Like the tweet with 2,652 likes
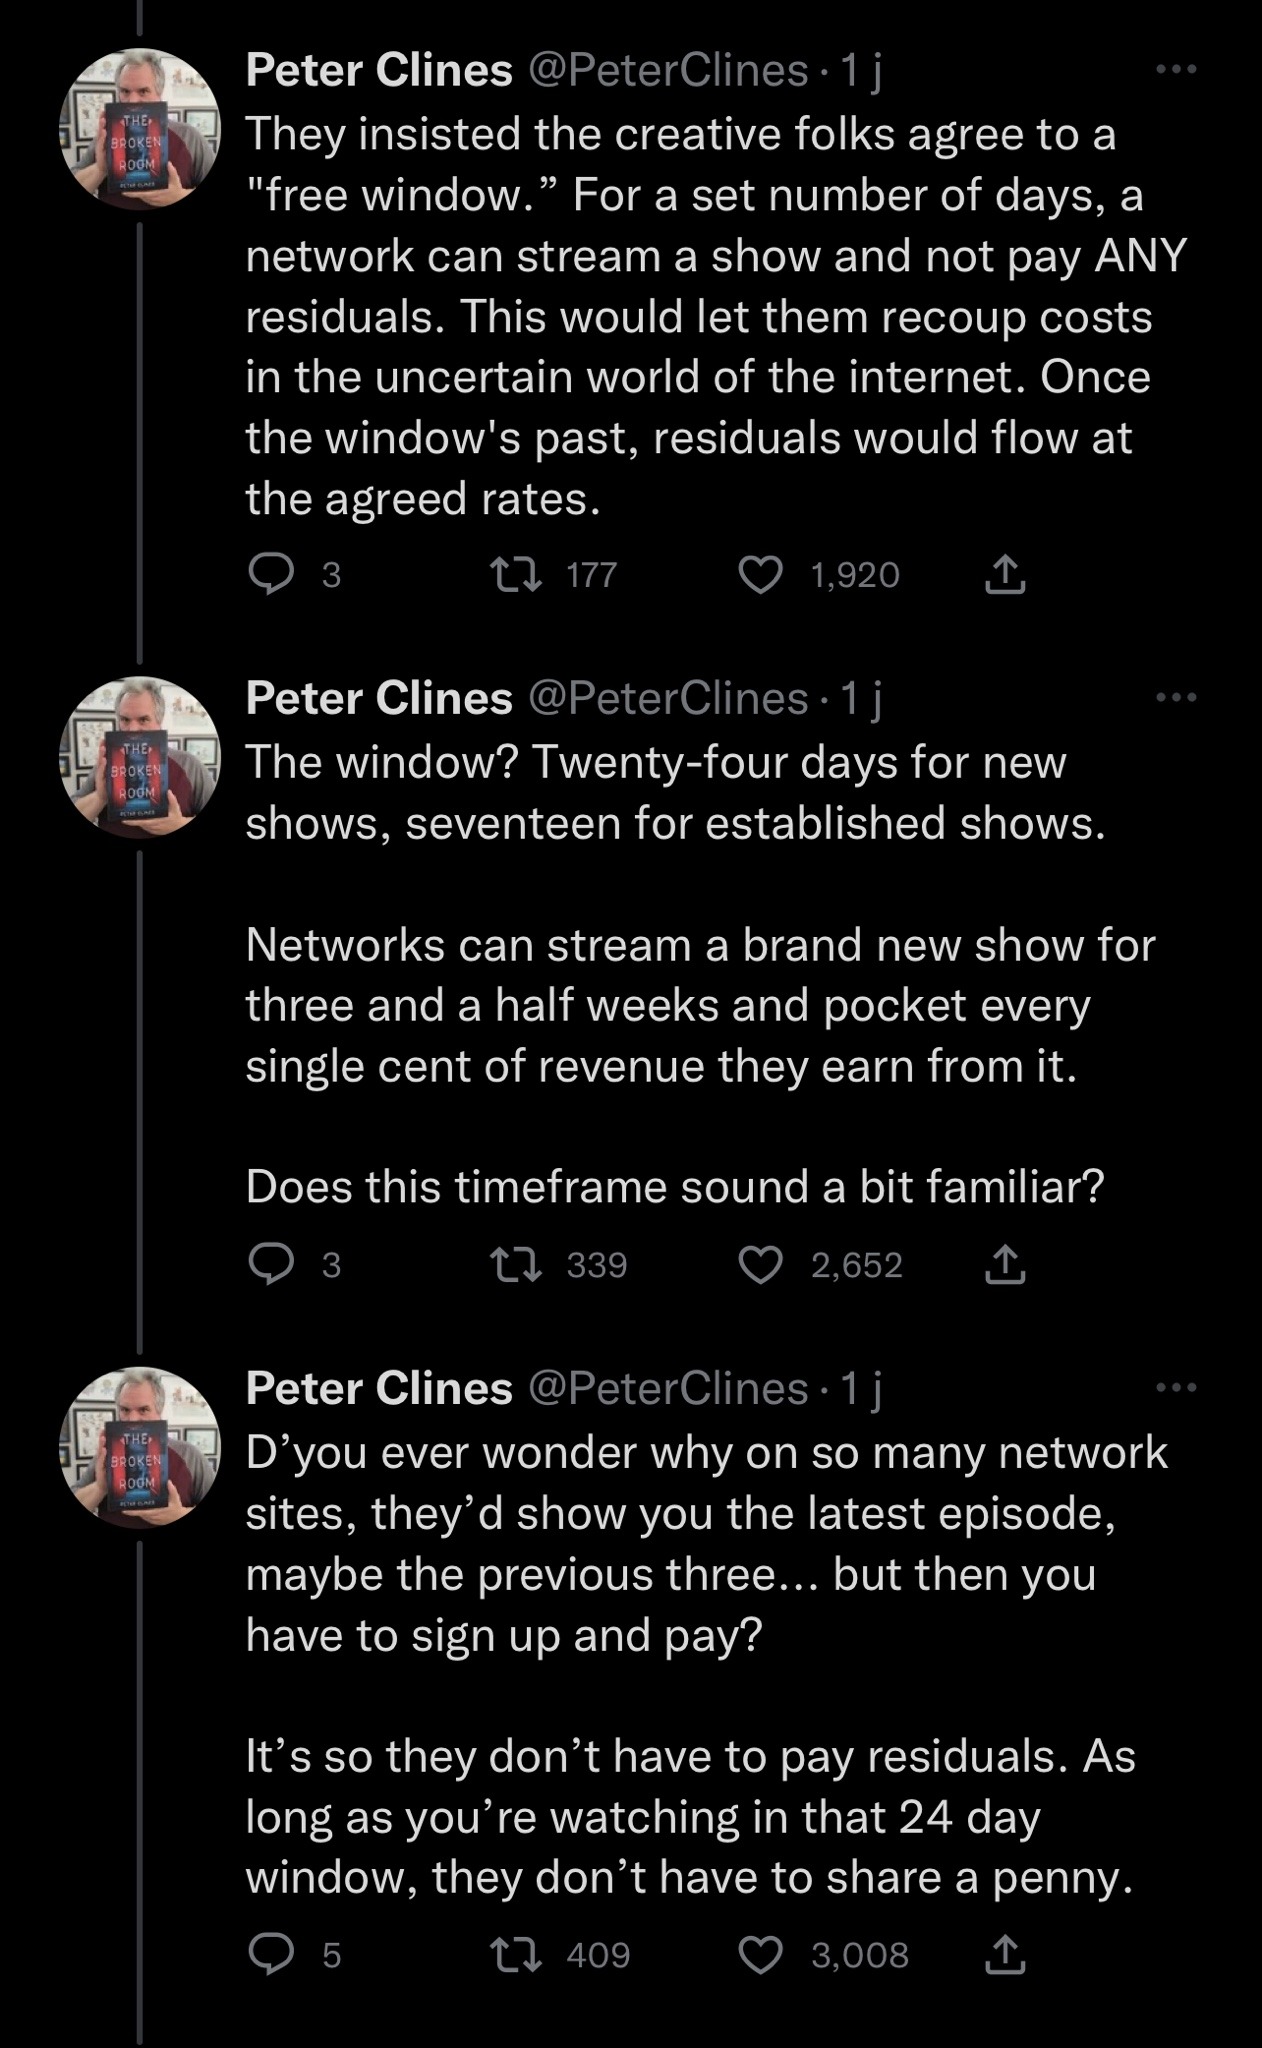 [760, 1265]
